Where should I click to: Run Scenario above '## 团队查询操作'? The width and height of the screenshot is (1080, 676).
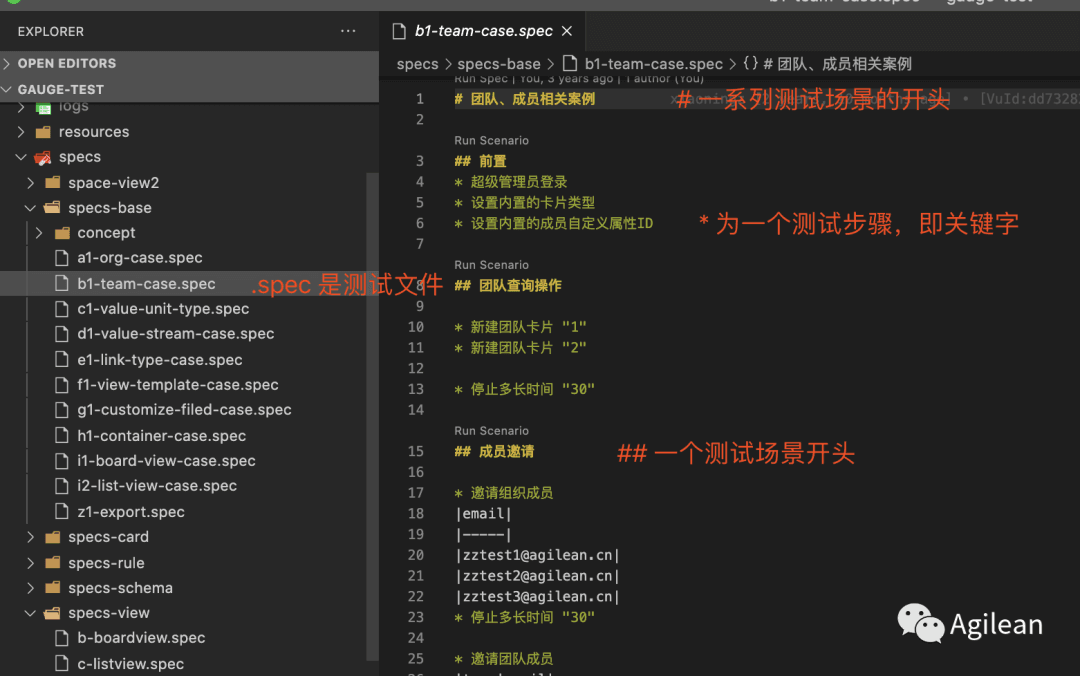(x=491, y=265)
